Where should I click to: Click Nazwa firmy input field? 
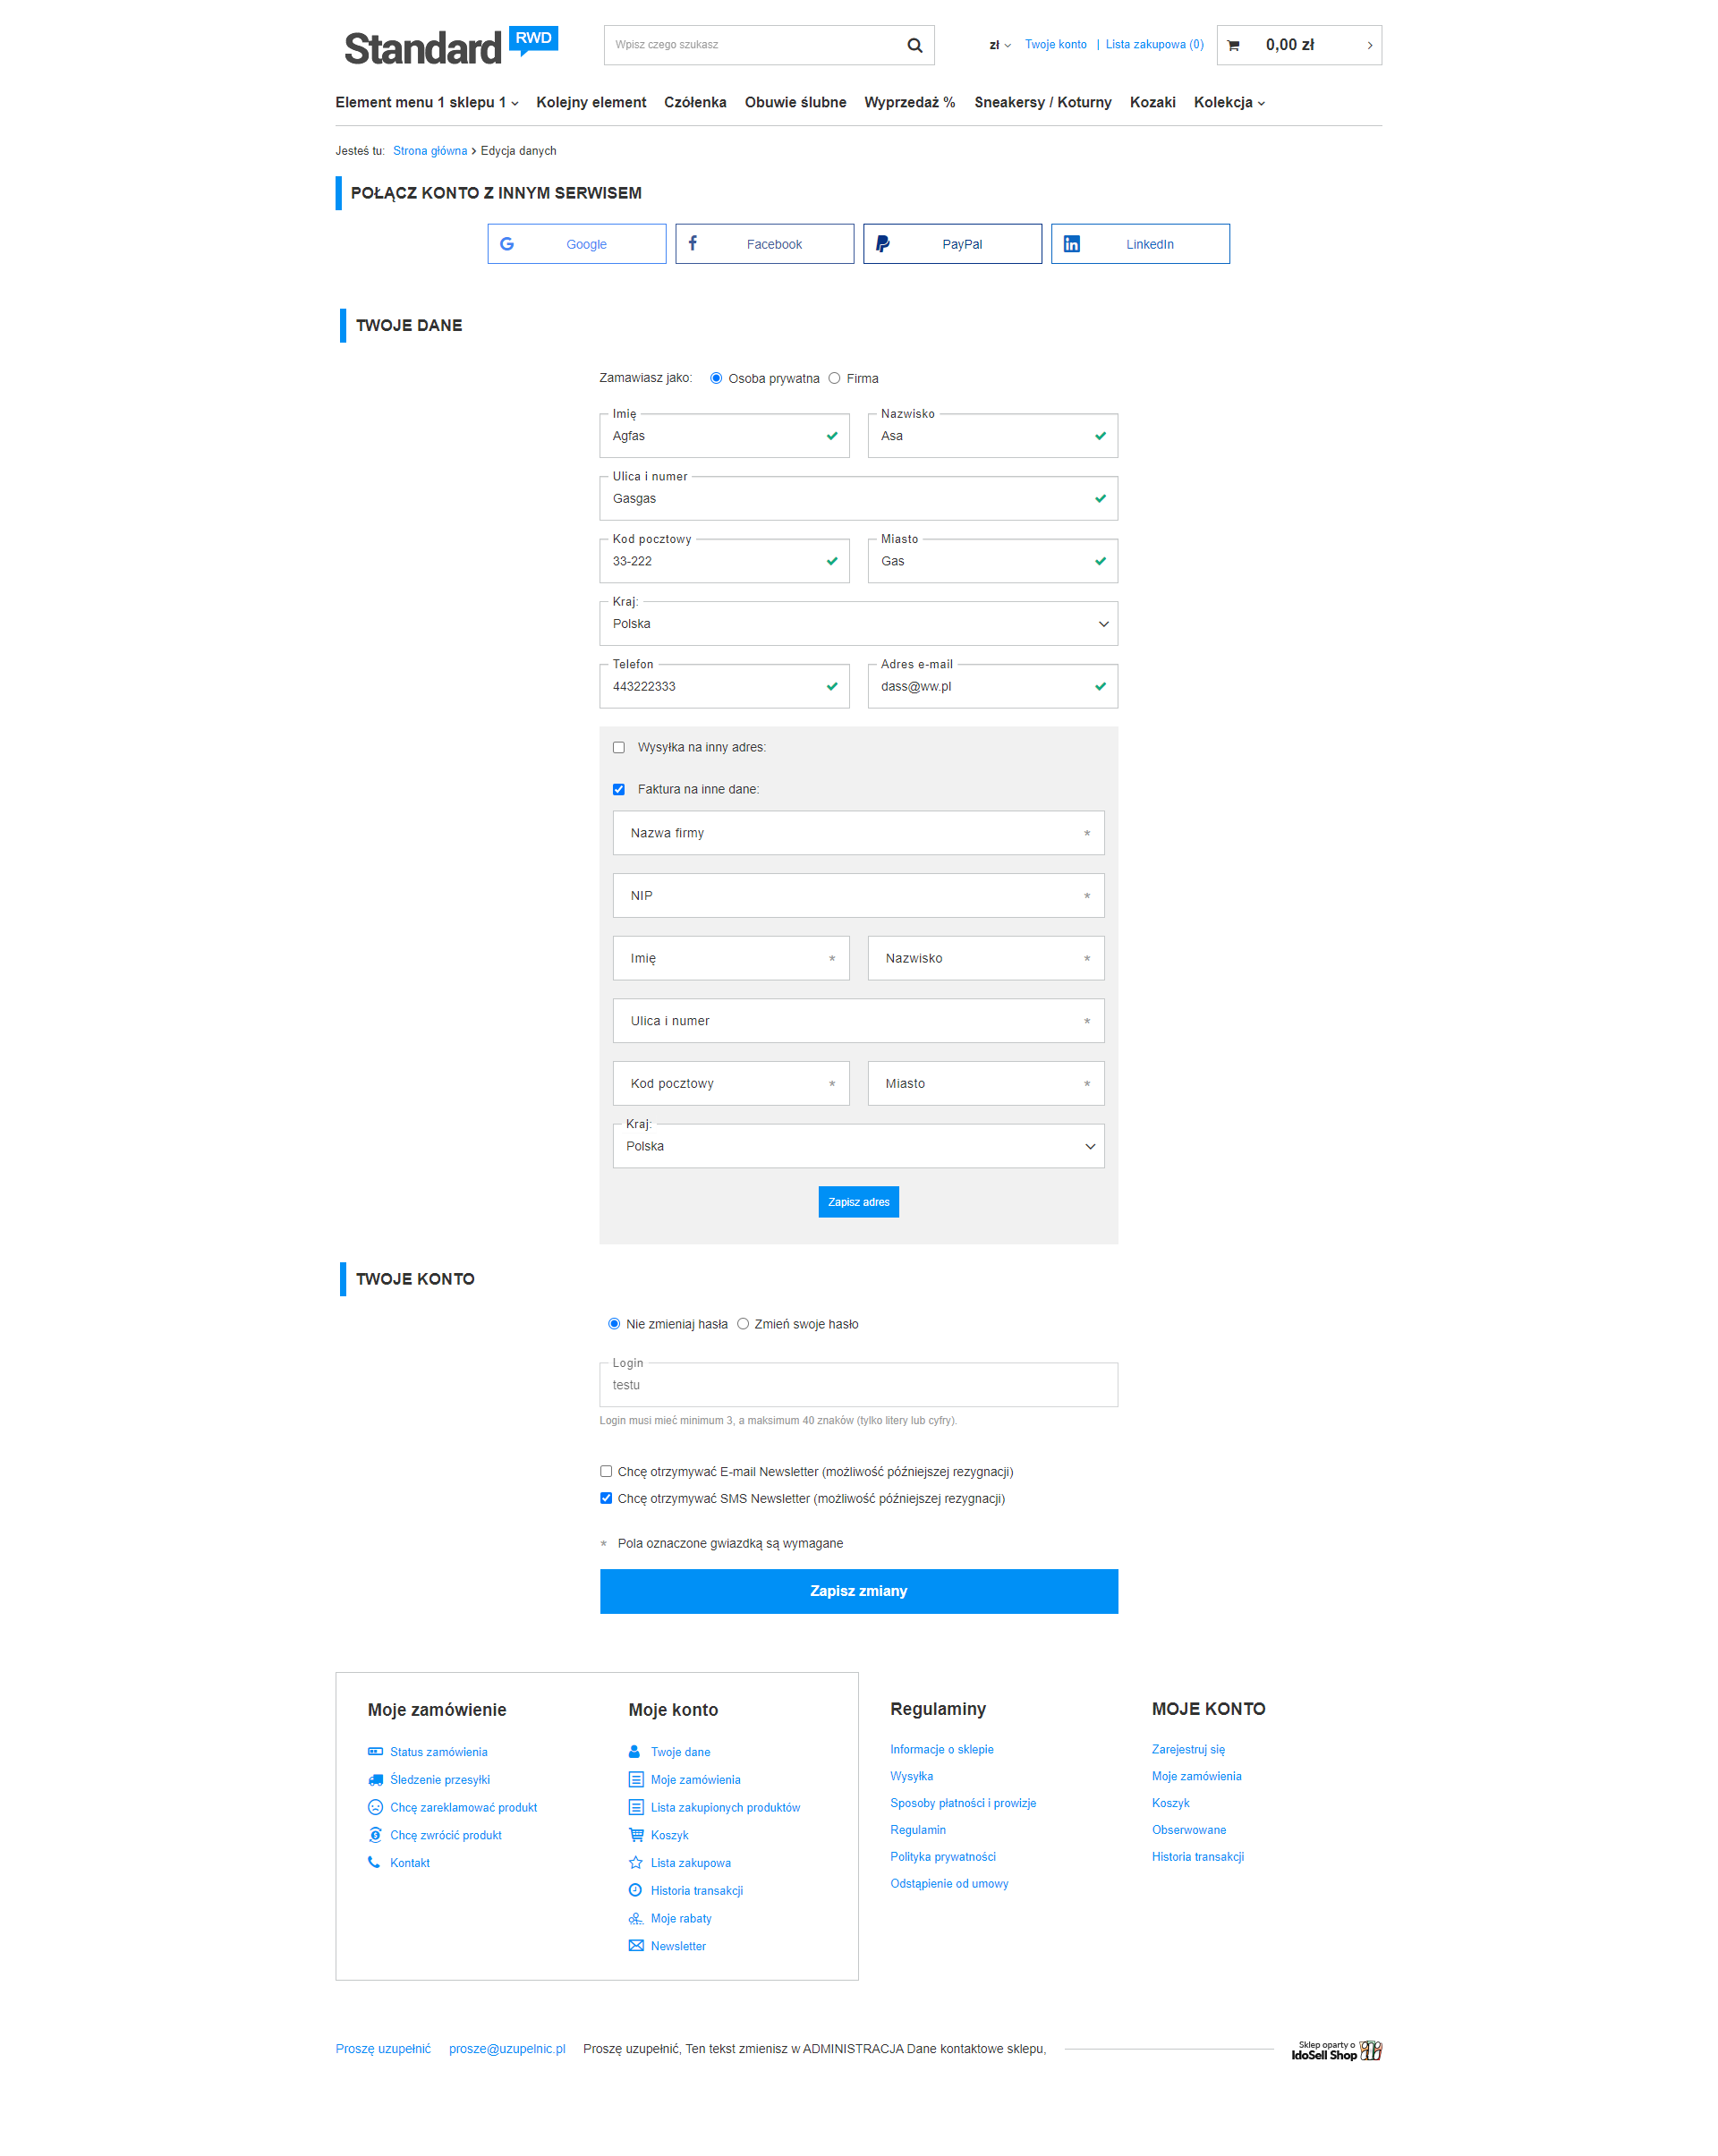pos(858,833)
